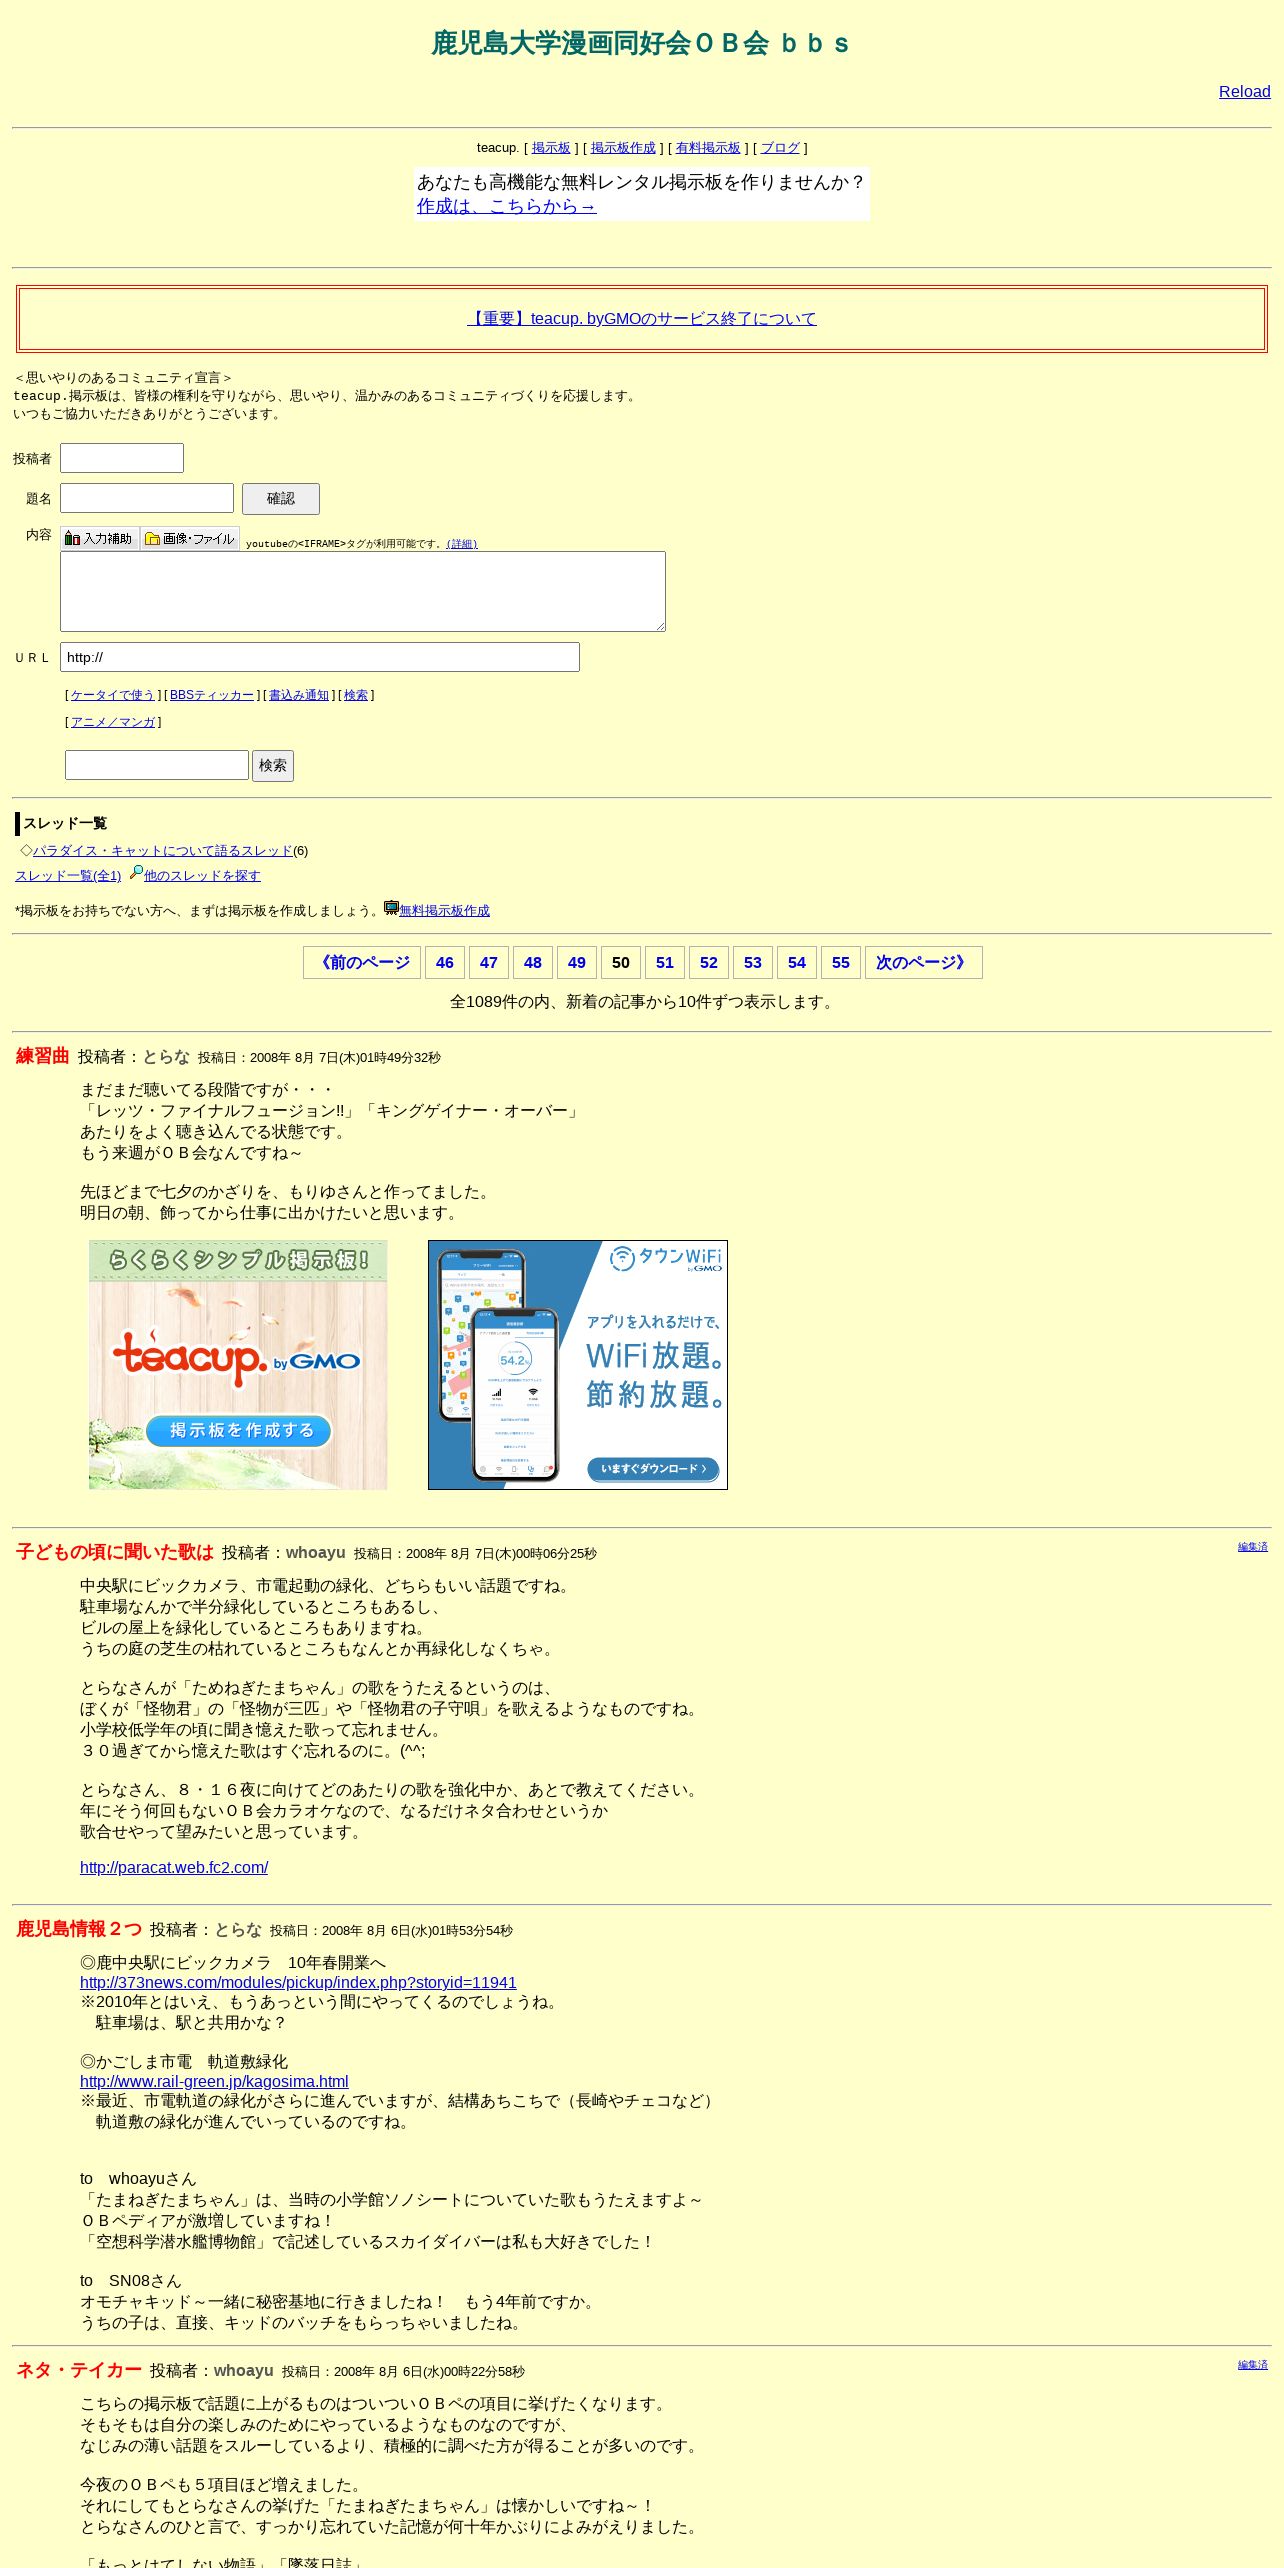Go to 次のページ》 next page
This screenshot has width=1284, height=2568.
pyautogui.click(x=924, y=963)
